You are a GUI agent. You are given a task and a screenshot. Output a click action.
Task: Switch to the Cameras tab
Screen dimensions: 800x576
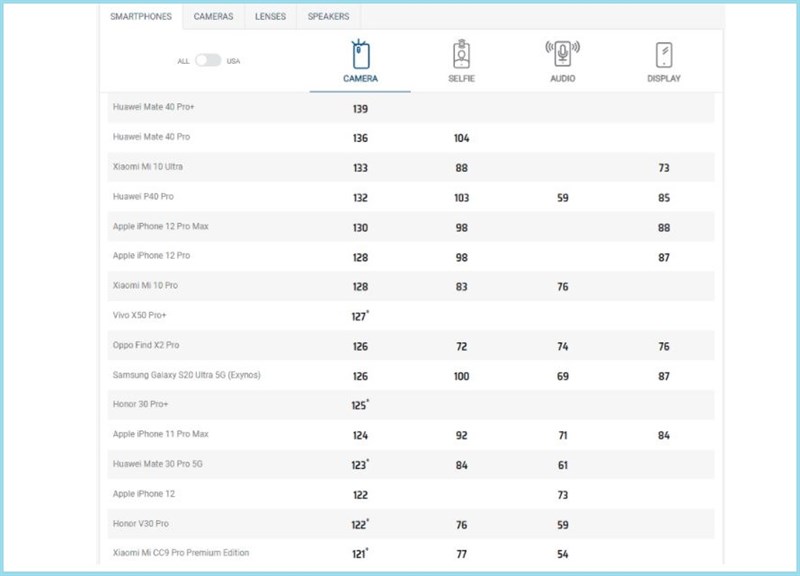click(x=213, y=17)
